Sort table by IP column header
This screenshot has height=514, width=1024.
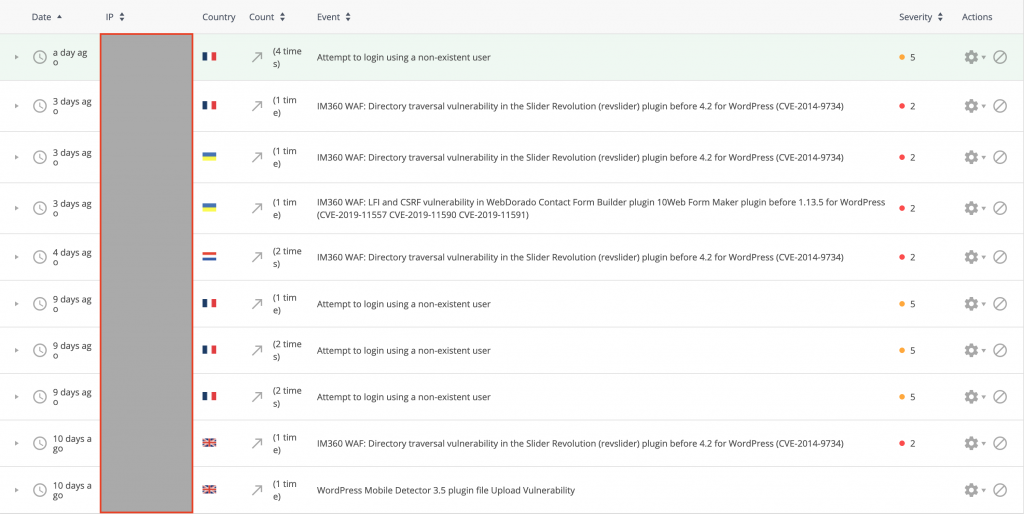pyautogui.click(x=115, y=17)
